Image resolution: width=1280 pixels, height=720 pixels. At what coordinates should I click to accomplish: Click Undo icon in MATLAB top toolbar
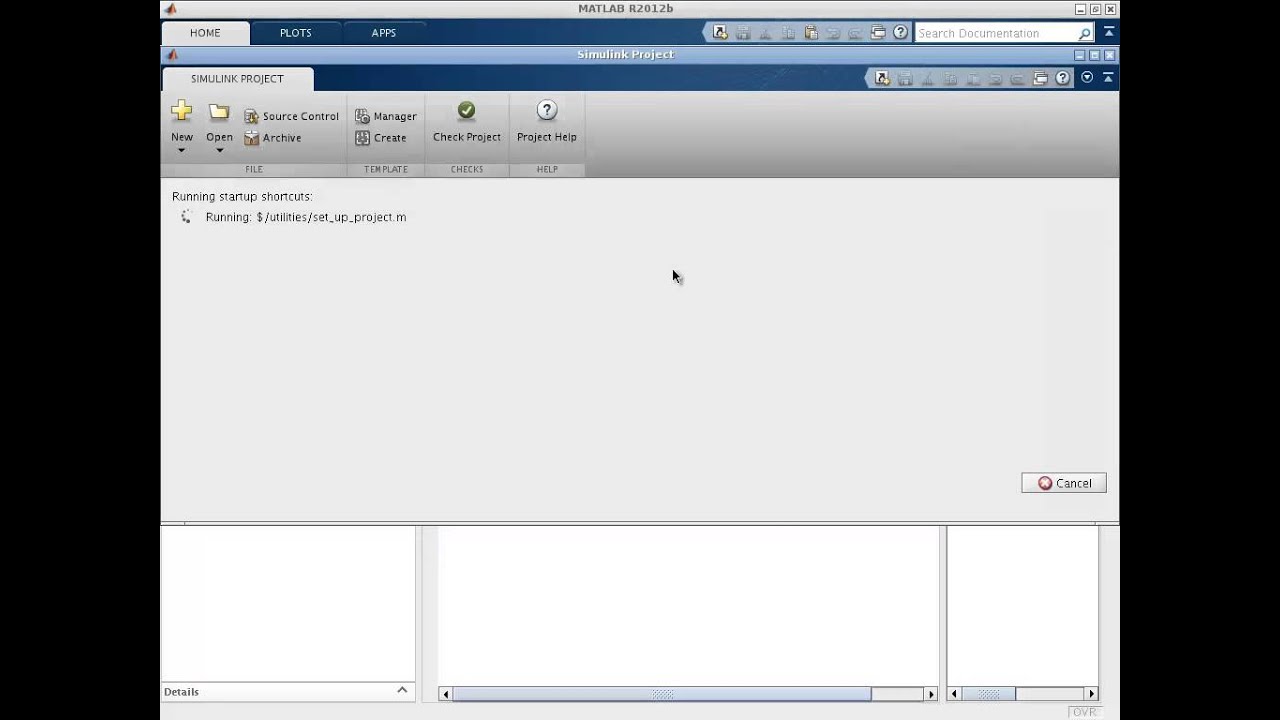833,33
